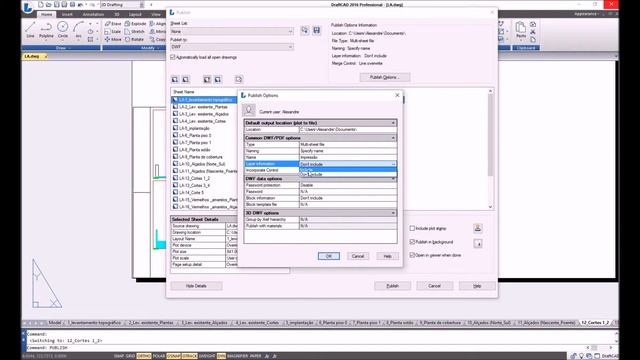Toggle GRID in status bar
The width and height of the screenshot is (640, 360).
click(130, 356)
